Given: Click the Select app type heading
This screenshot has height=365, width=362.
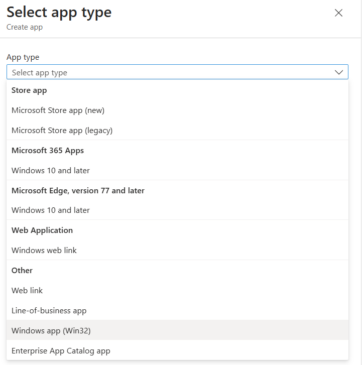Looking at the screenshot, I should (x=59, y=13).
